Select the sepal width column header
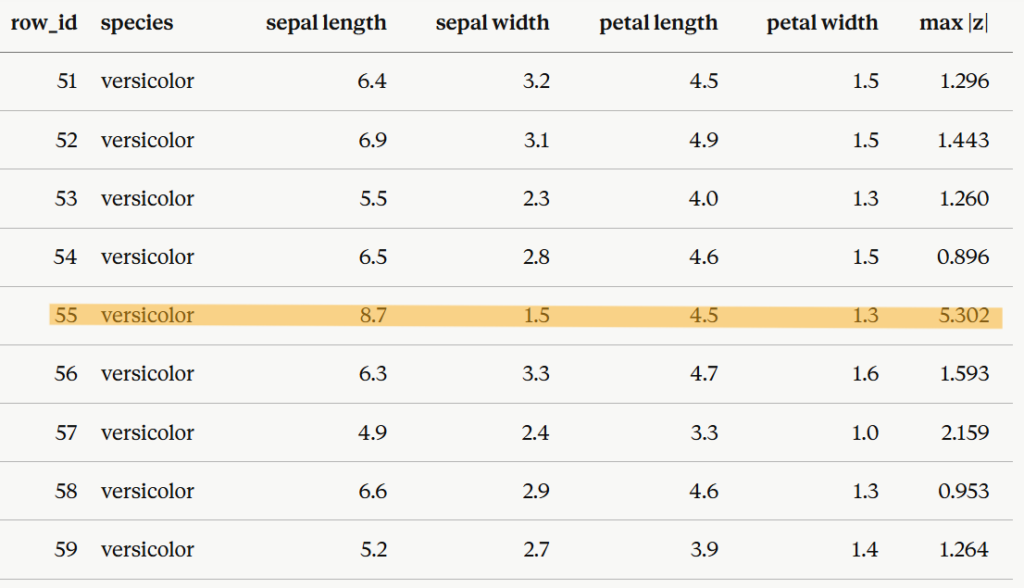The height and width of the screenshot is (588, 1024). [x=492, y=23]
